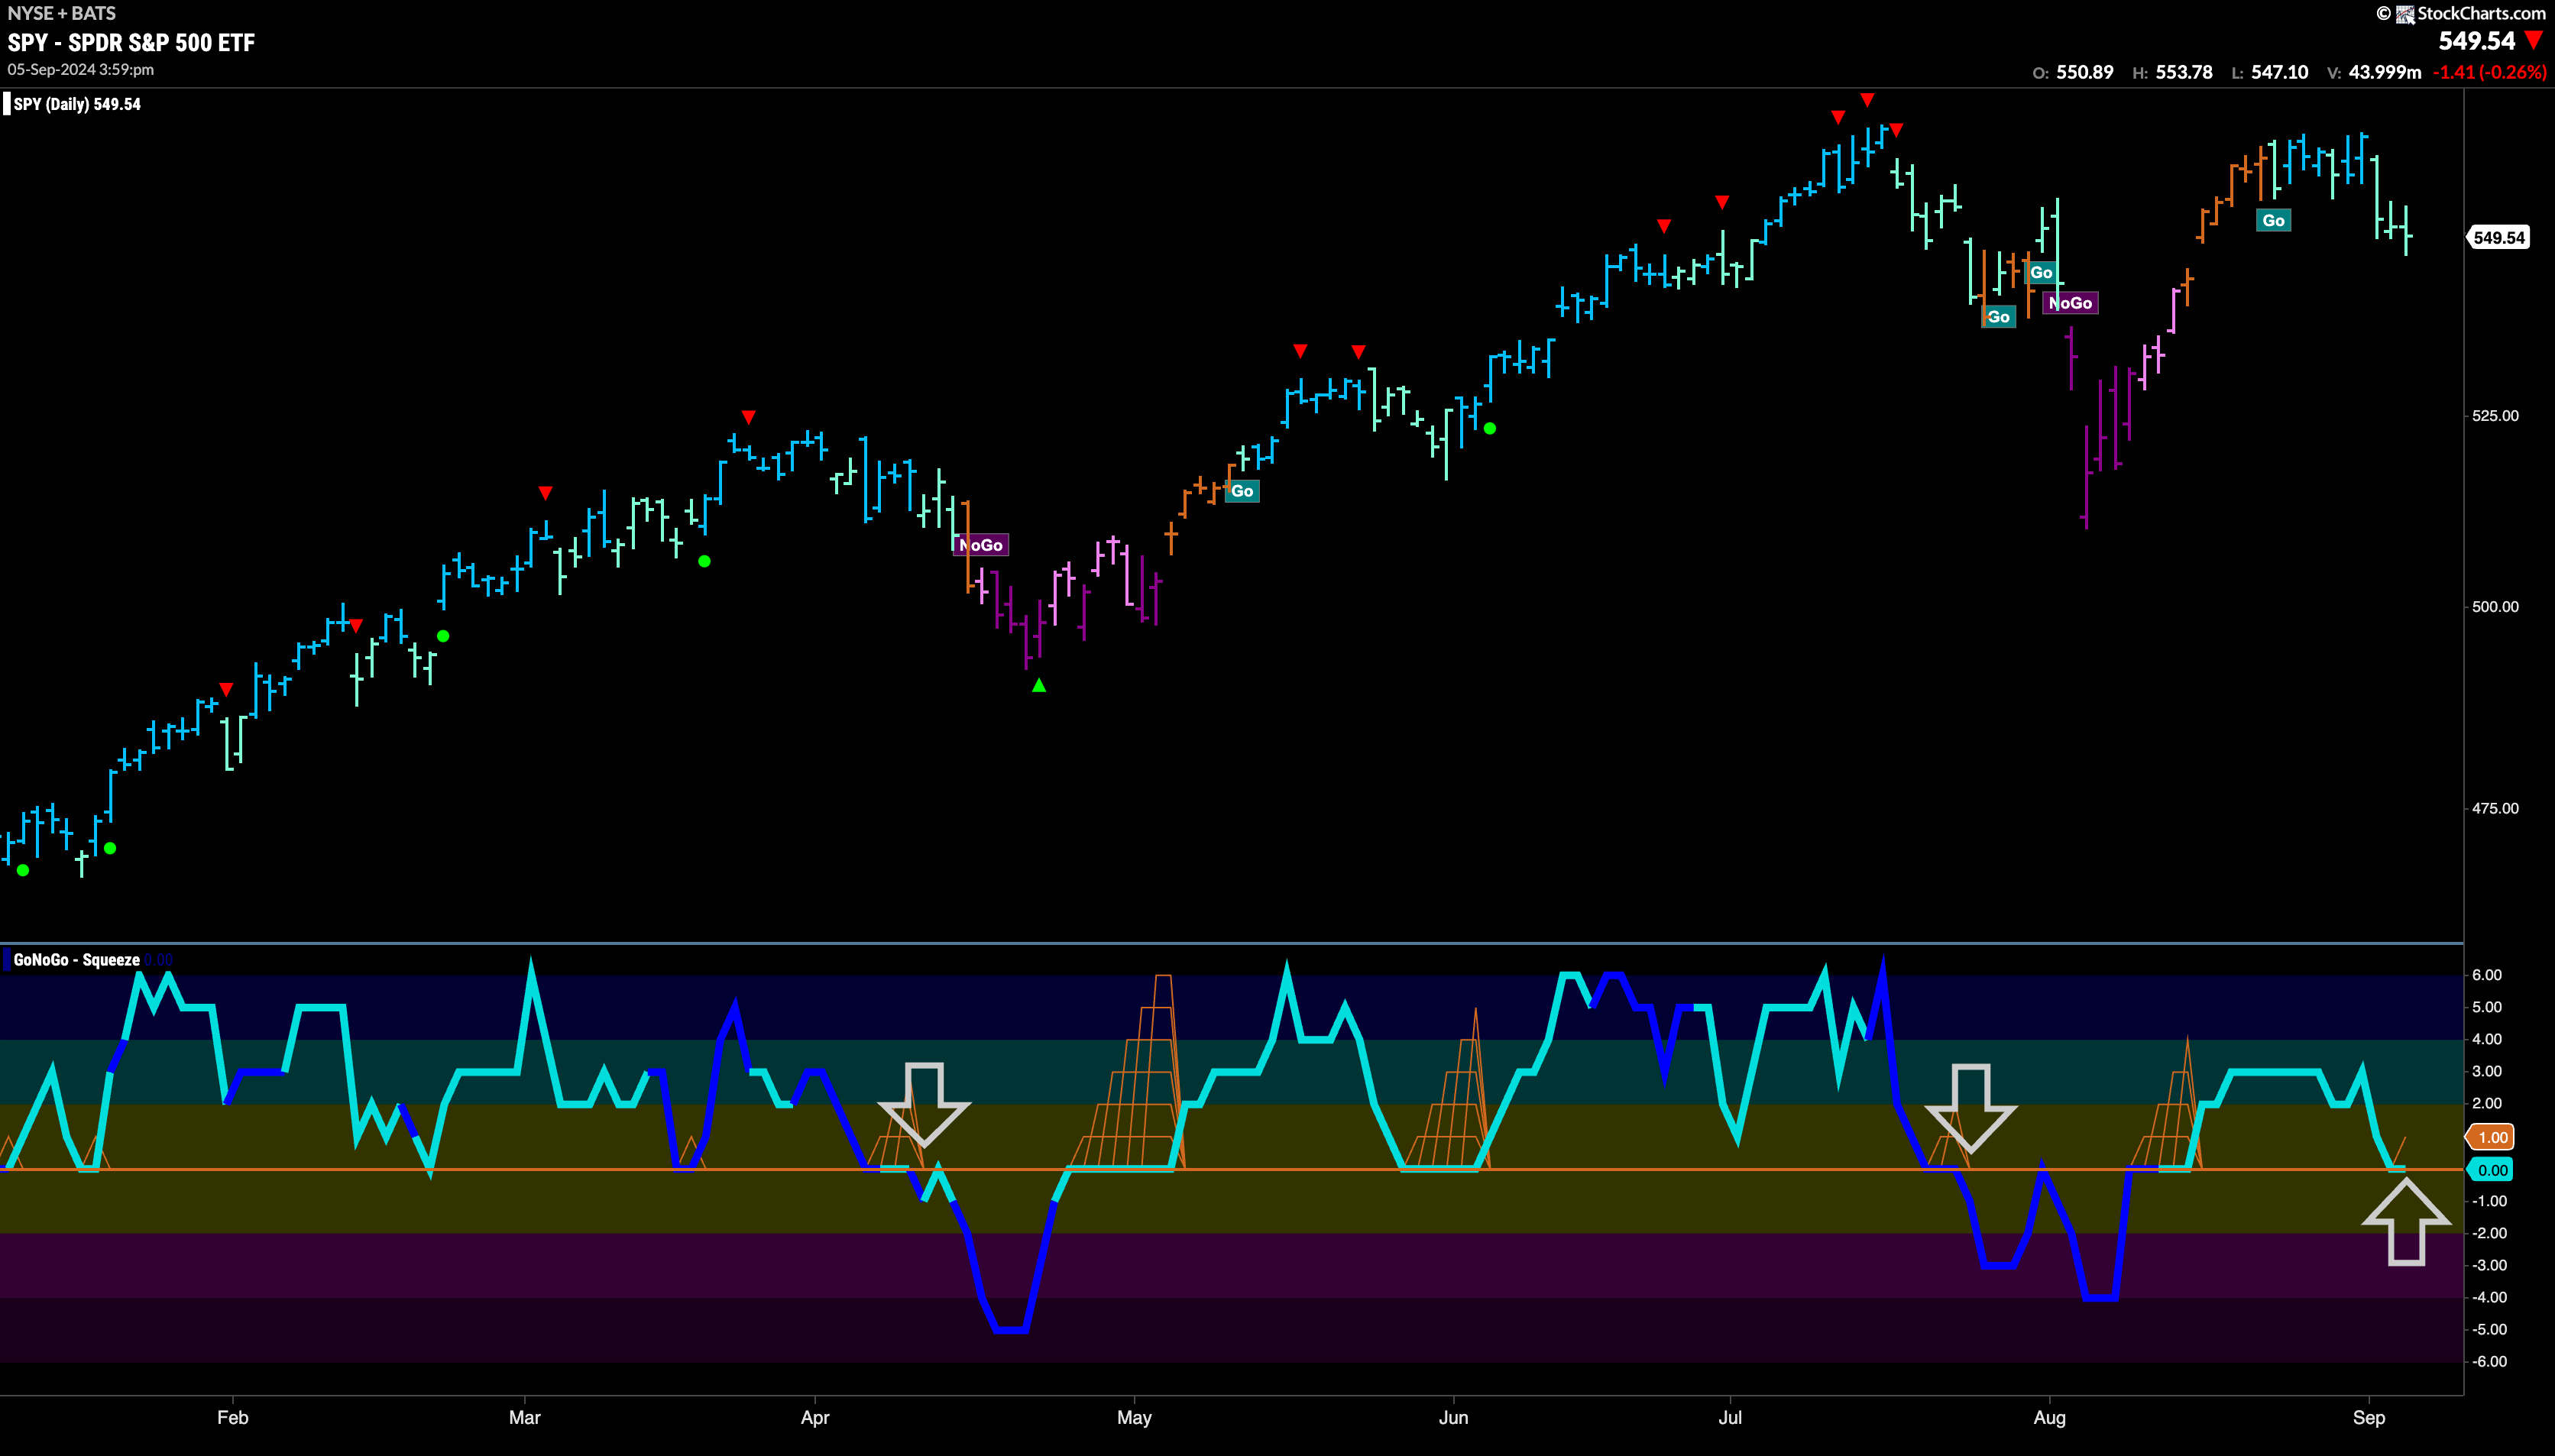Click the red triangle just before July label
This screenshot has width=2555, height=1456.
1722,203
